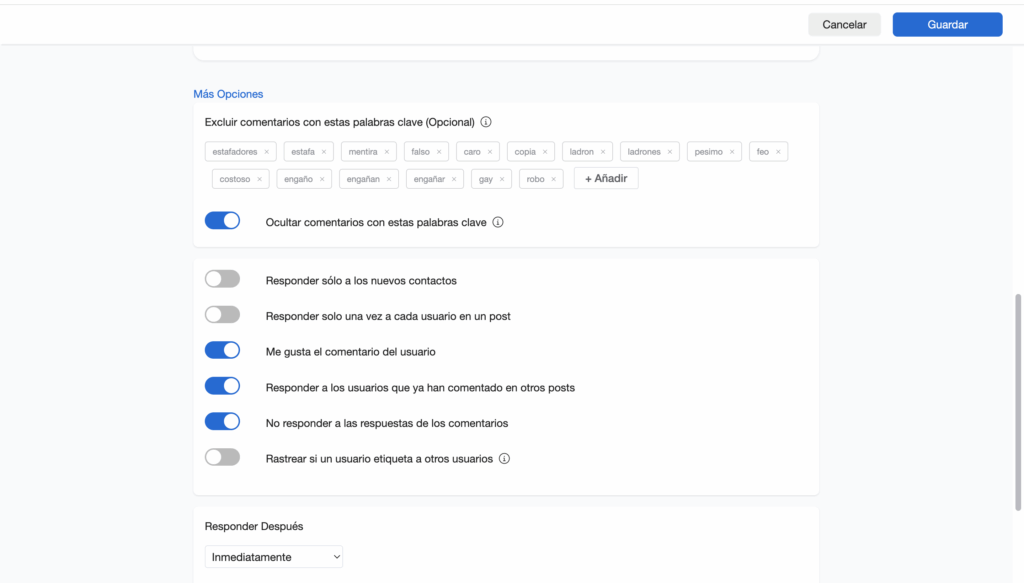Image resolution: width=1024 pixels, height=583 pixels.
Task: Show info for Rastrear etiqueta a otros usuarios
Action: click(504, 459)
